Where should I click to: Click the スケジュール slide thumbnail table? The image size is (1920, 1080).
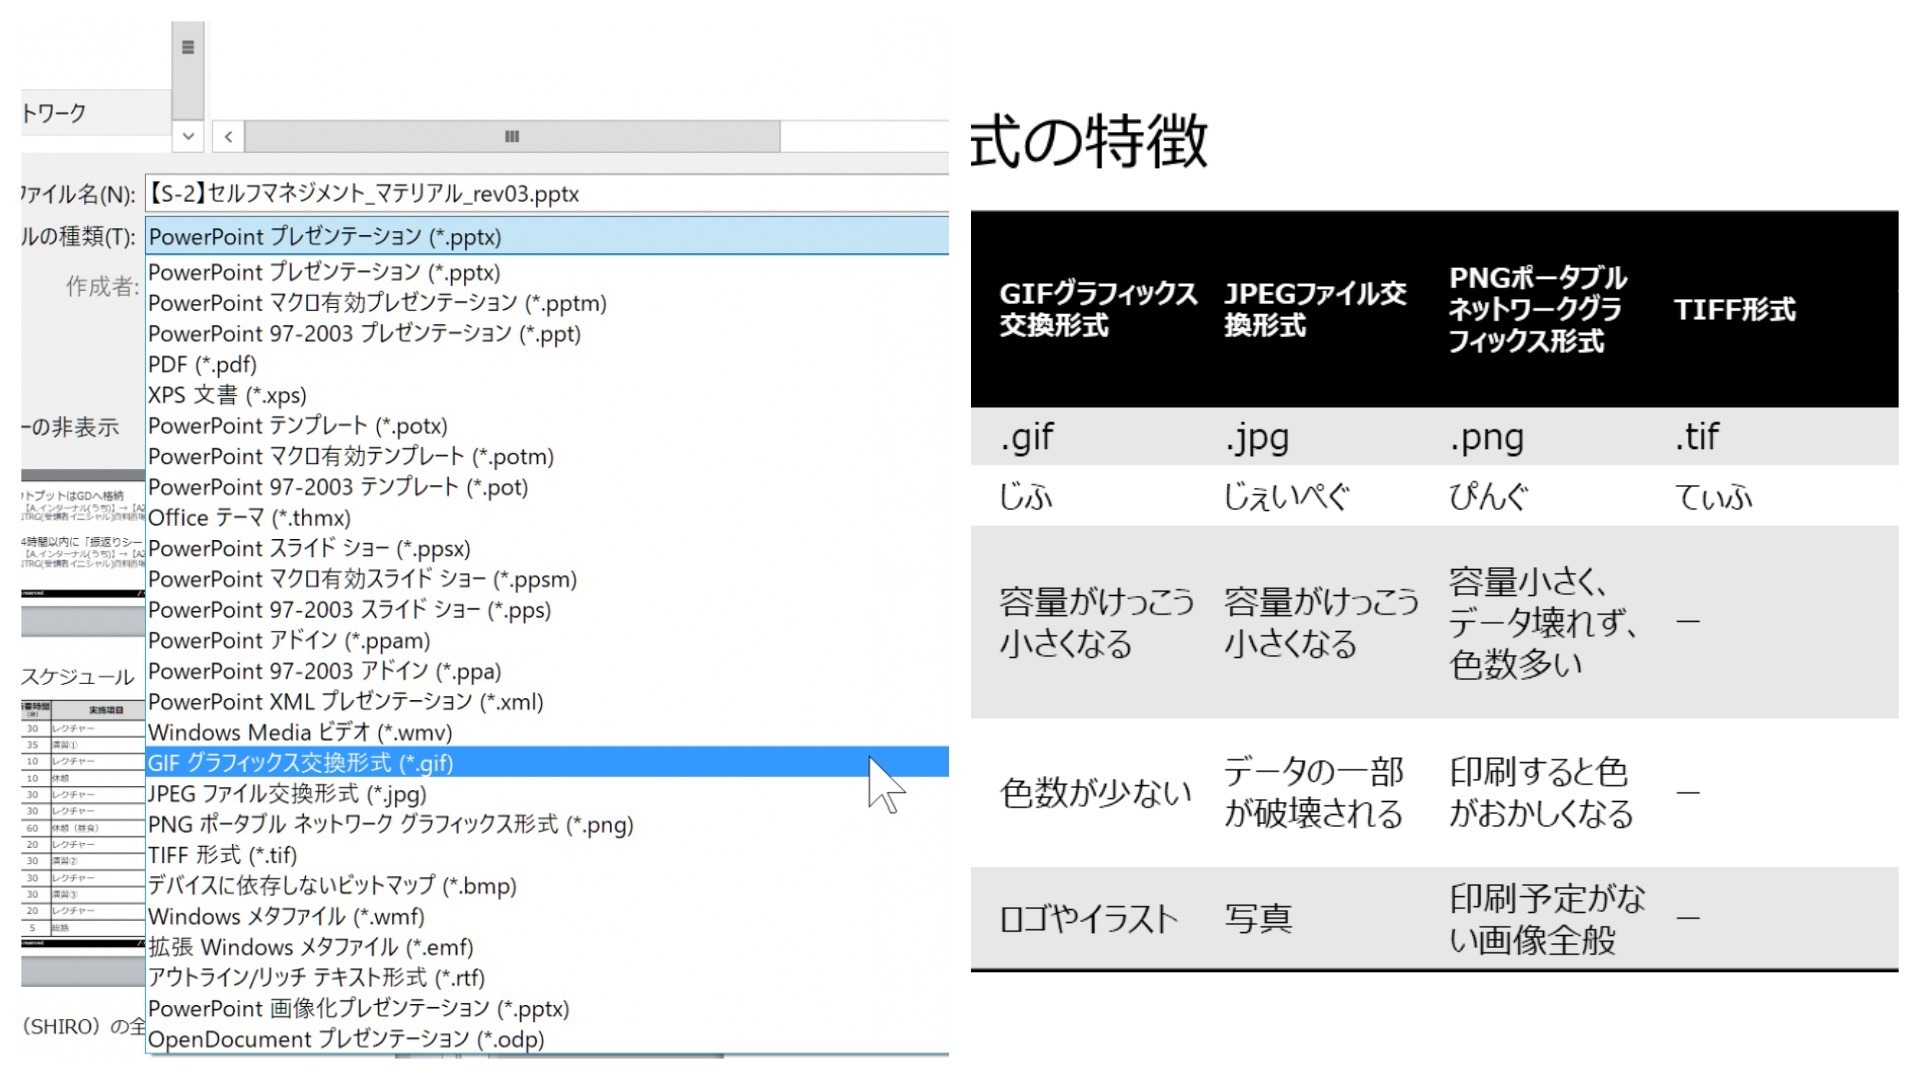click(83, 820)
